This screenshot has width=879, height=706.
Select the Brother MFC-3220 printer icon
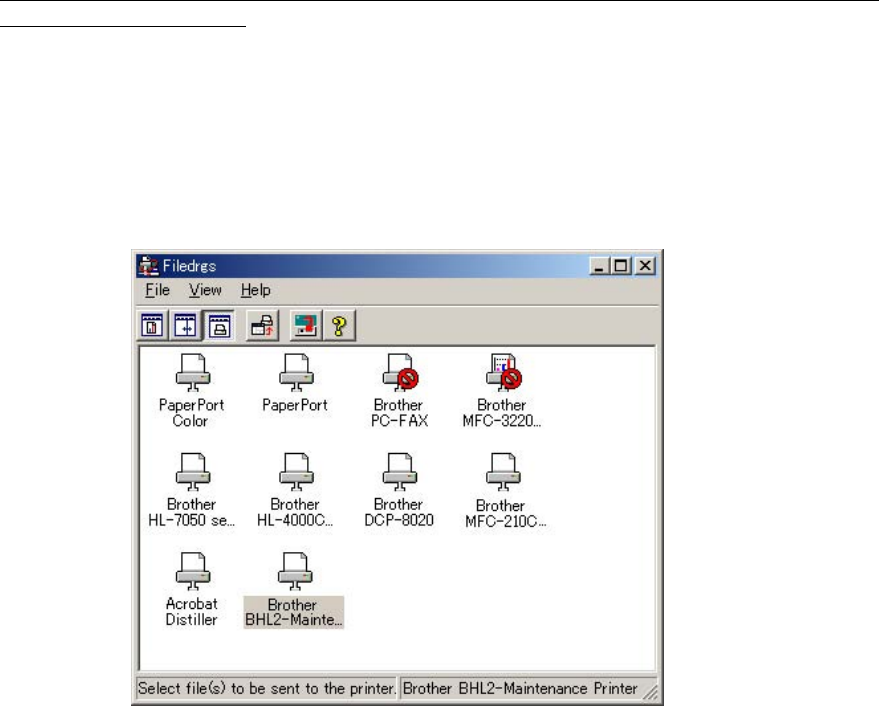point(503,373)
